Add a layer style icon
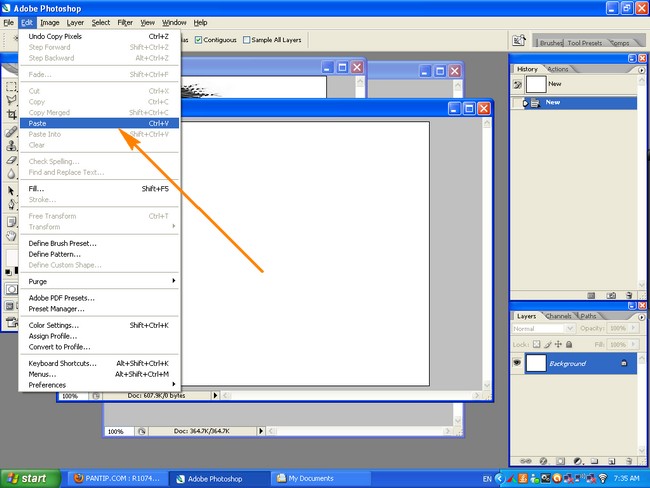Viewport: 650px width, 488px height. [x=543, y=461]
